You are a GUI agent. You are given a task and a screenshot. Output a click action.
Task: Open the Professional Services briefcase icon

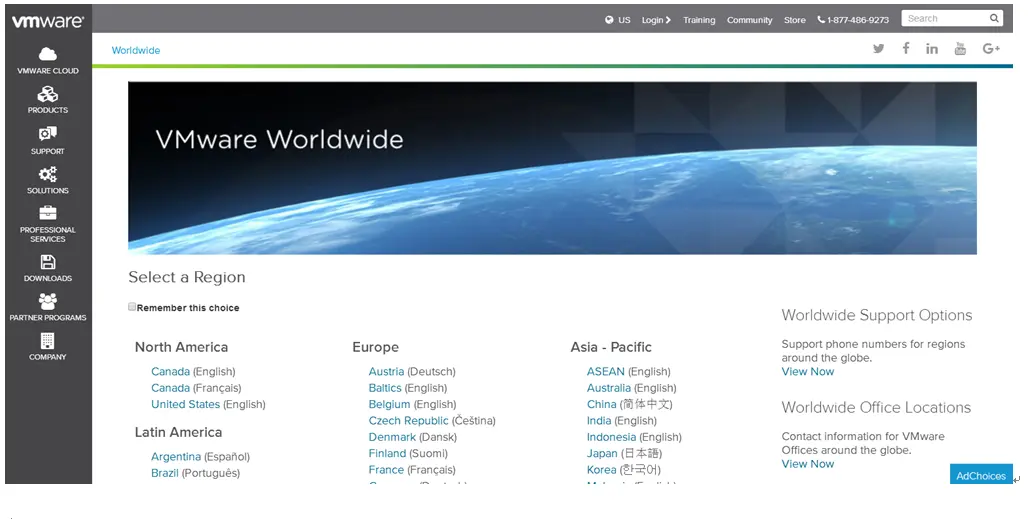coord(47,213)
